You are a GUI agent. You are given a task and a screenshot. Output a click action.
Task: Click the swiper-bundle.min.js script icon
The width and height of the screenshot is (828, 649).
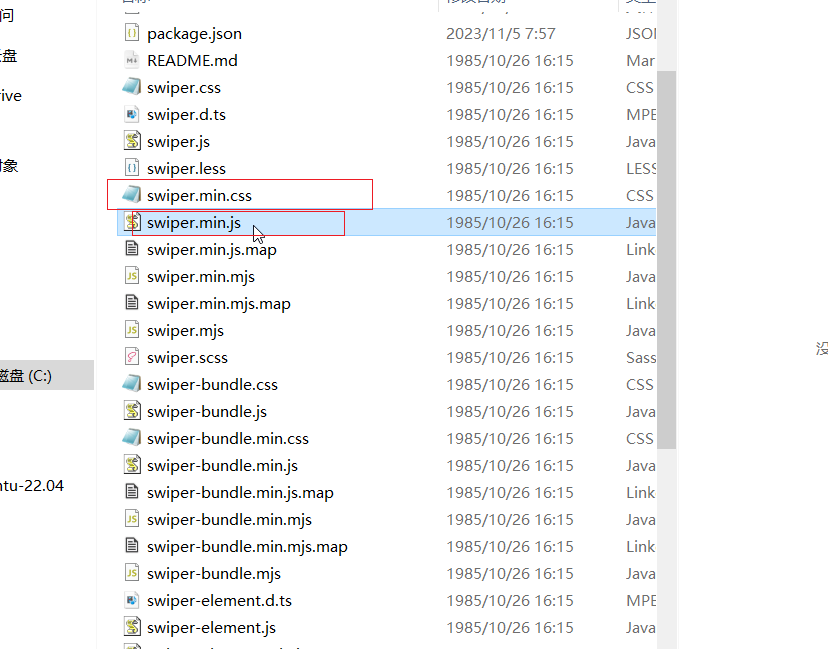tap(132, 465)
